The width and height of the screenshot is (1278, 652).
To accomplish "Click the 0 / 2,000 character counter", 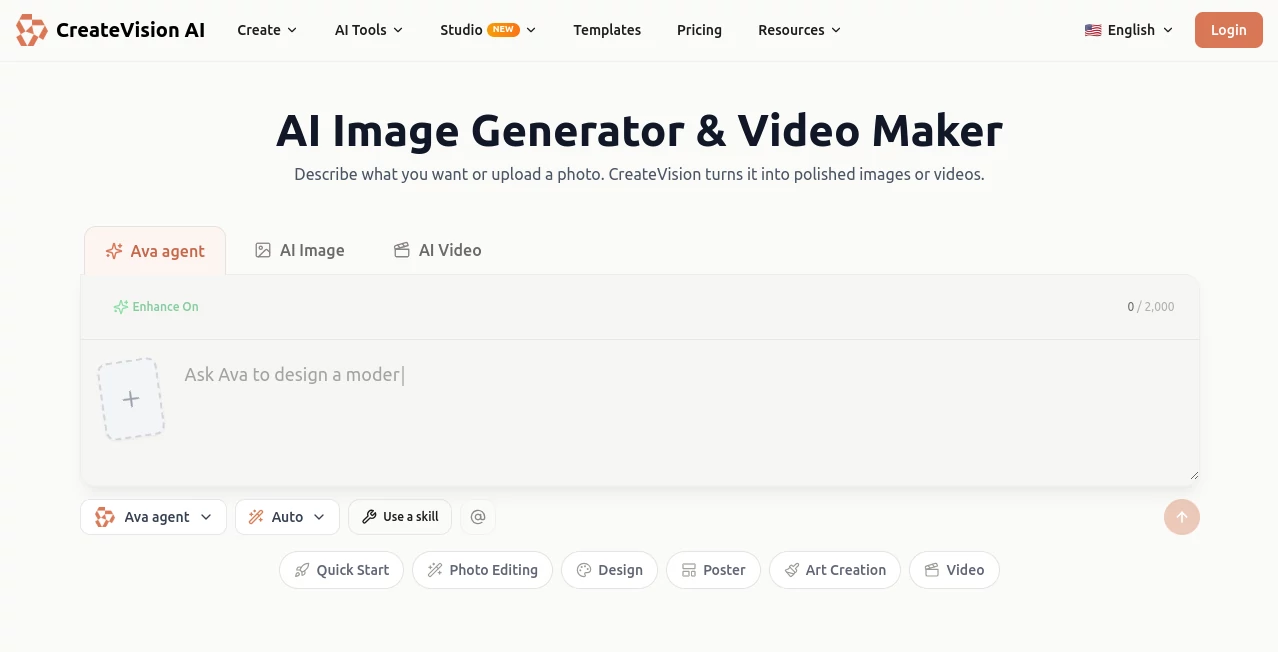I will (x=1151, y=307).
